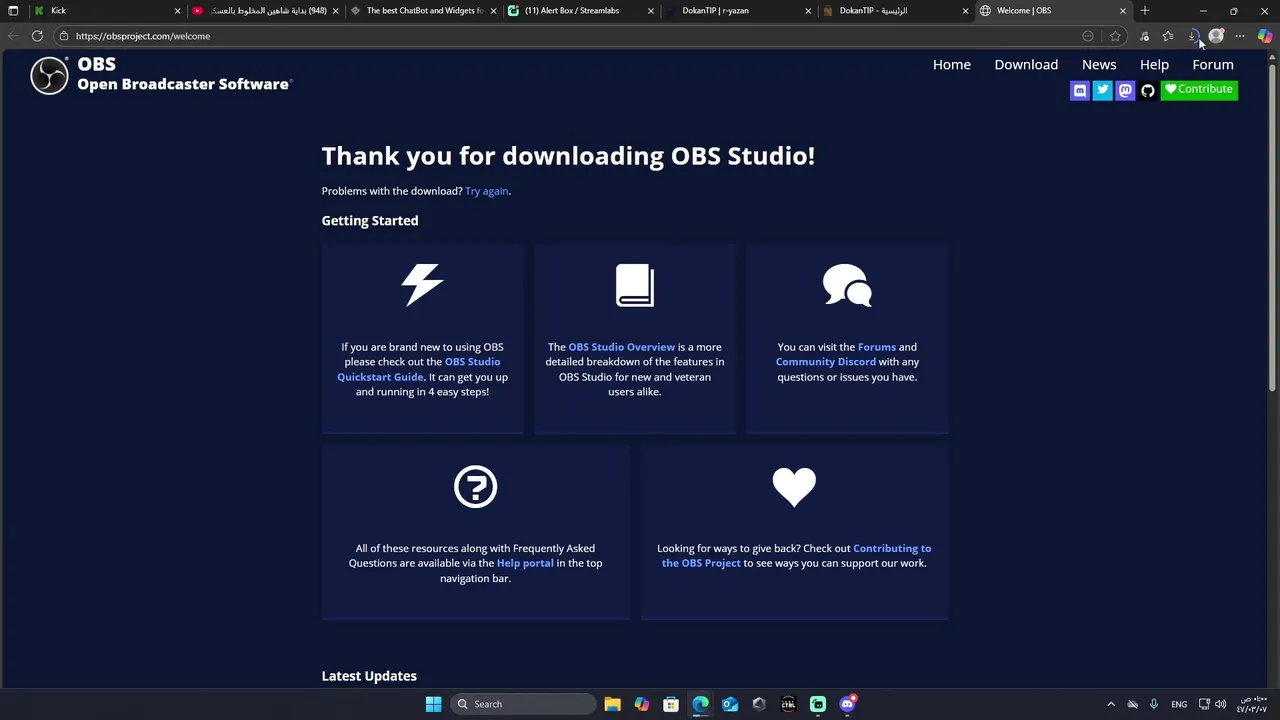Open the tab actions menu icon

click(x=13, y=11)
